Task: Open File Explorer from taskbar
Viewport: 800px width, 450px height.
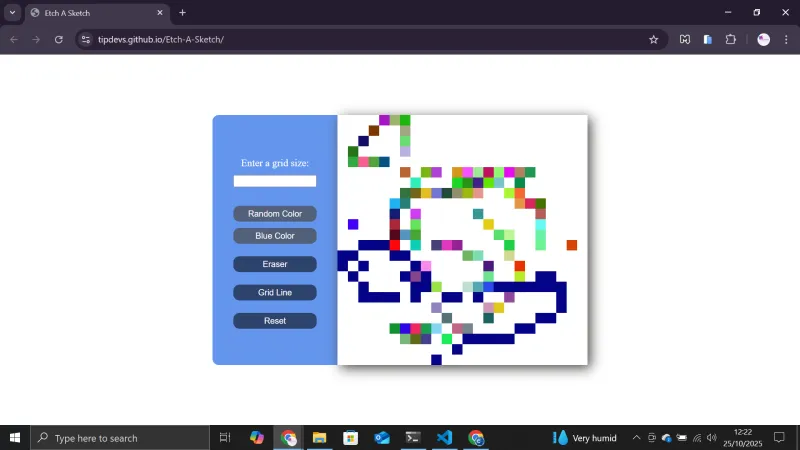Action: [x=319, y=438]
